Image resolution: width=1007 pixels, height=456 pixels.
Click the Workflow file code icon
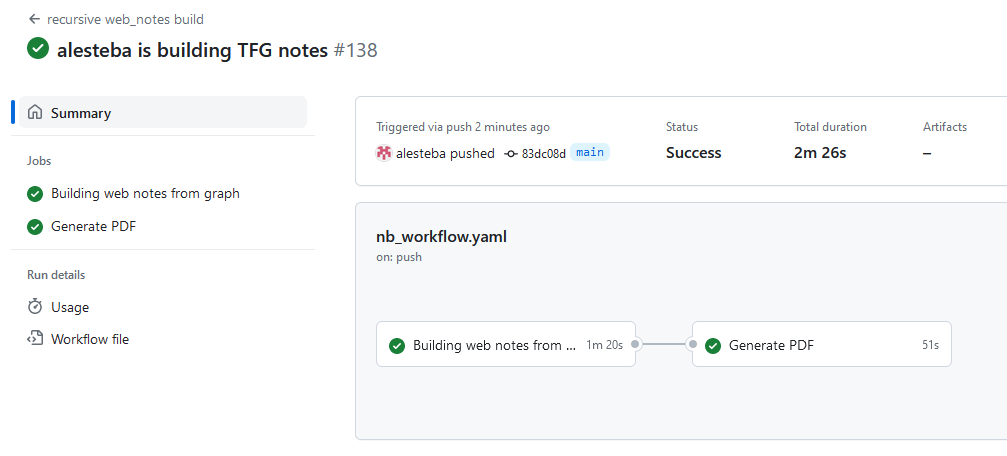click(x=35, y=339)
